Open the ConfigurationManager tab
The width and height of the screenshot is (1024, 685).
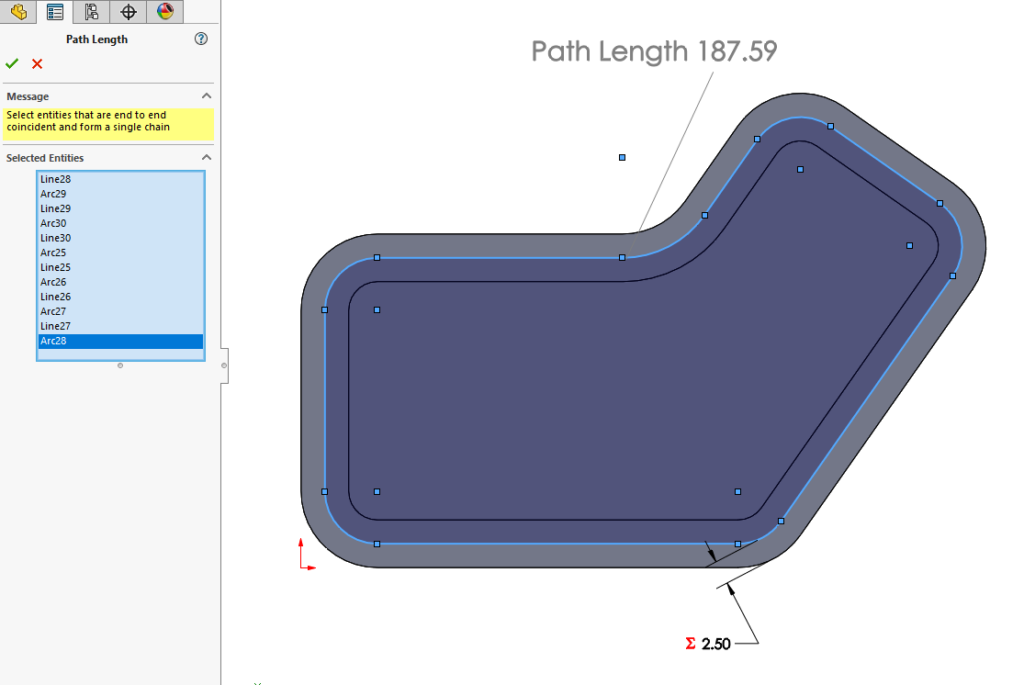[x=90, y=11]
